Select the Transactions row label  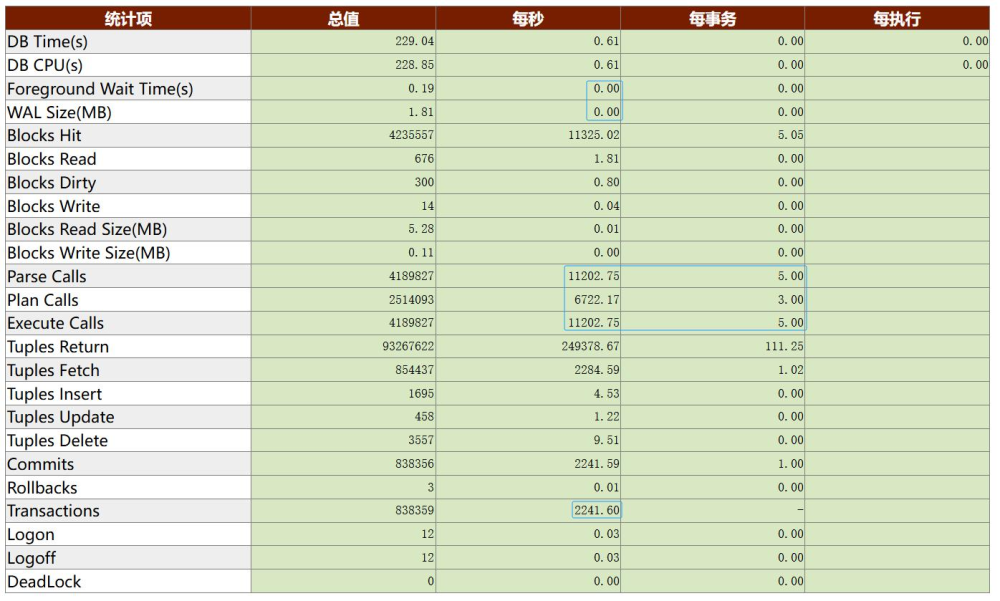tap(54, 511)
